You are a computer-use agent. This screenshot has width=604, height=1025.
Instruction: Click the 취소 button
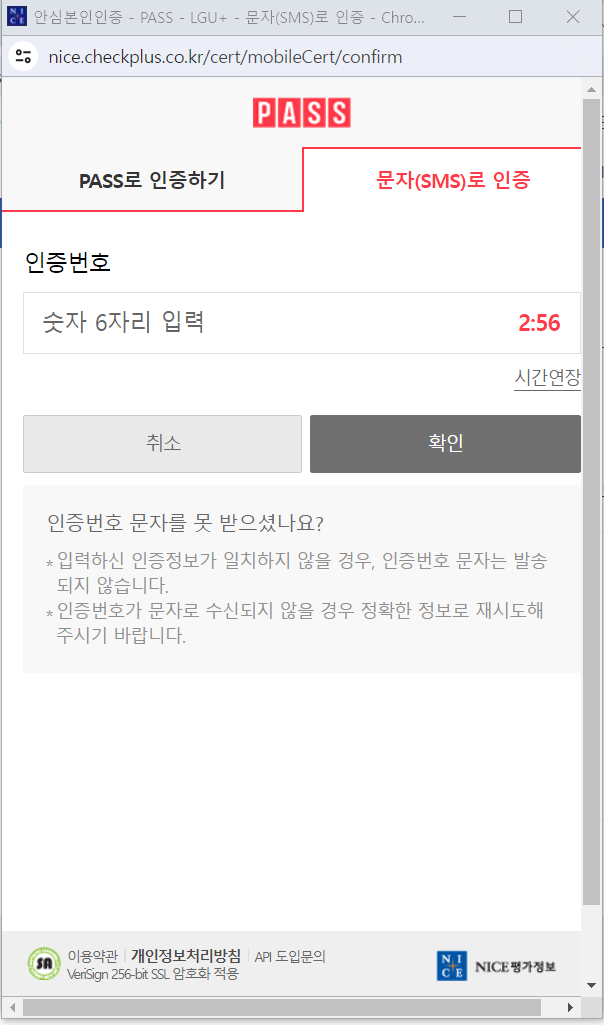163,444
